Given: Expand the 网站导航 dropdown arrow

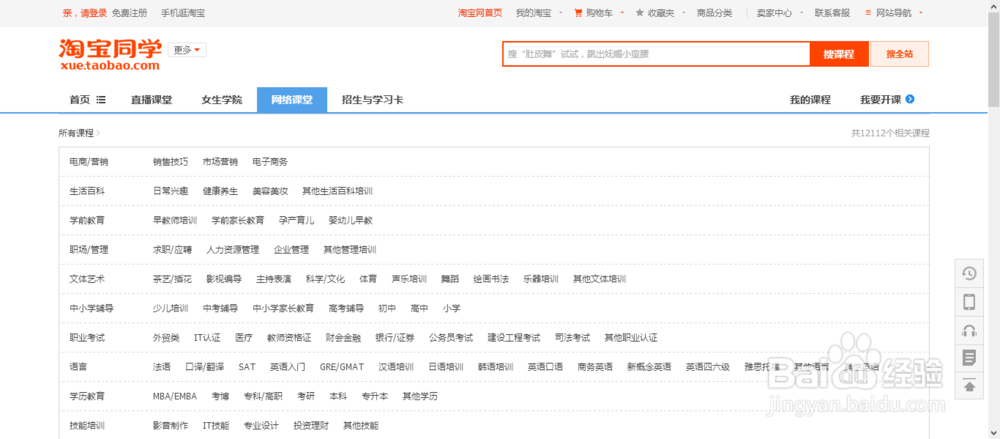Looking at the screenshot, I should point(920,13).
